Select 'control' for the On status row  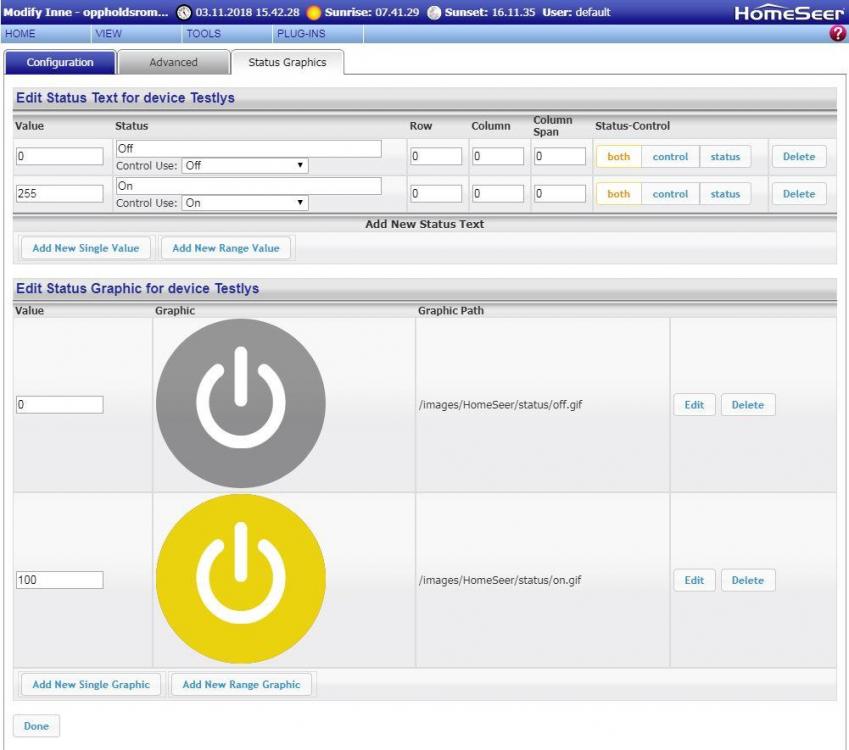point(670,194)
